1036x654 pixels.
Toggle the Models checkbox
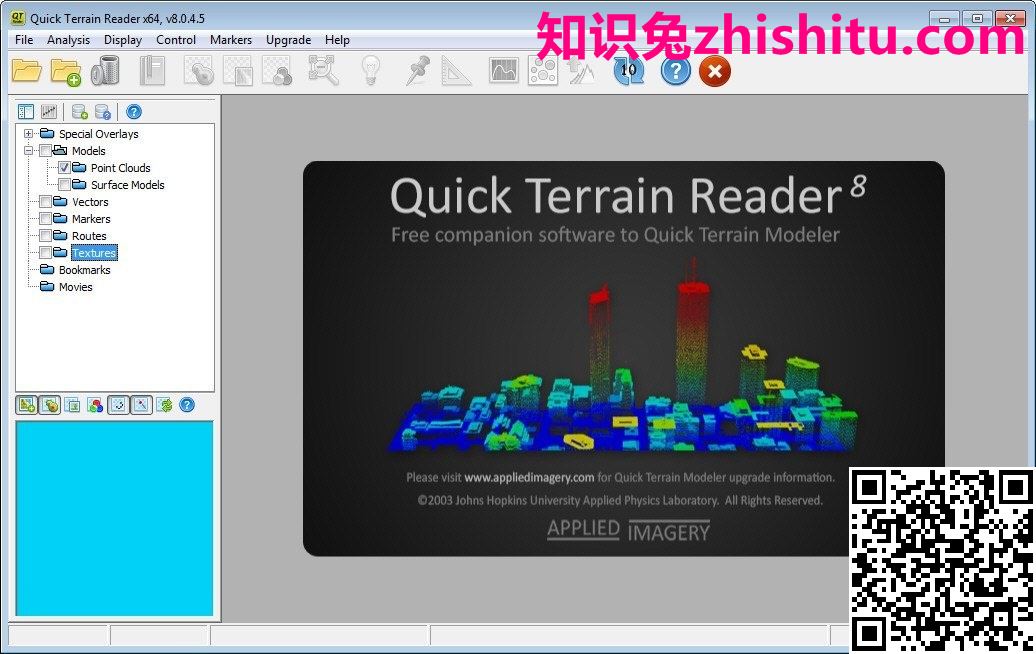pos(46,151)
